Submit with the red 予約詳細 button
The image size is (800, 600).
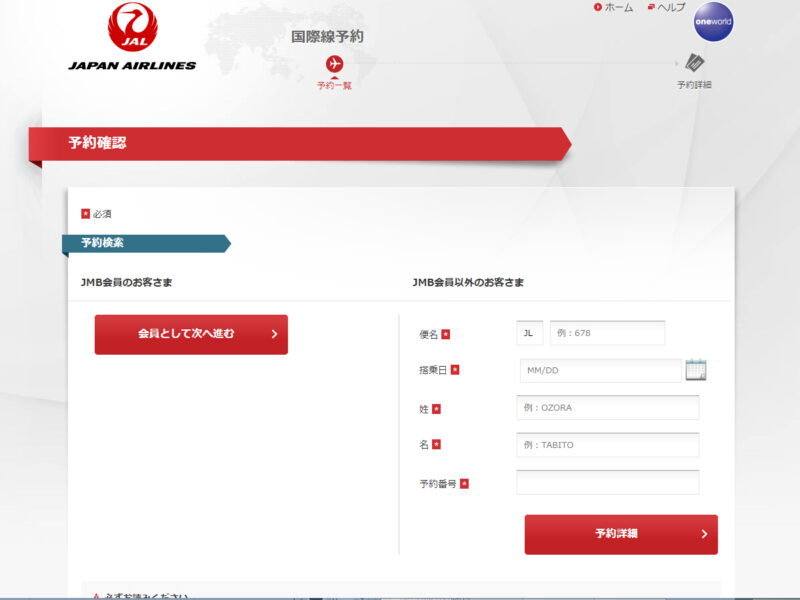tap(620, 534)
